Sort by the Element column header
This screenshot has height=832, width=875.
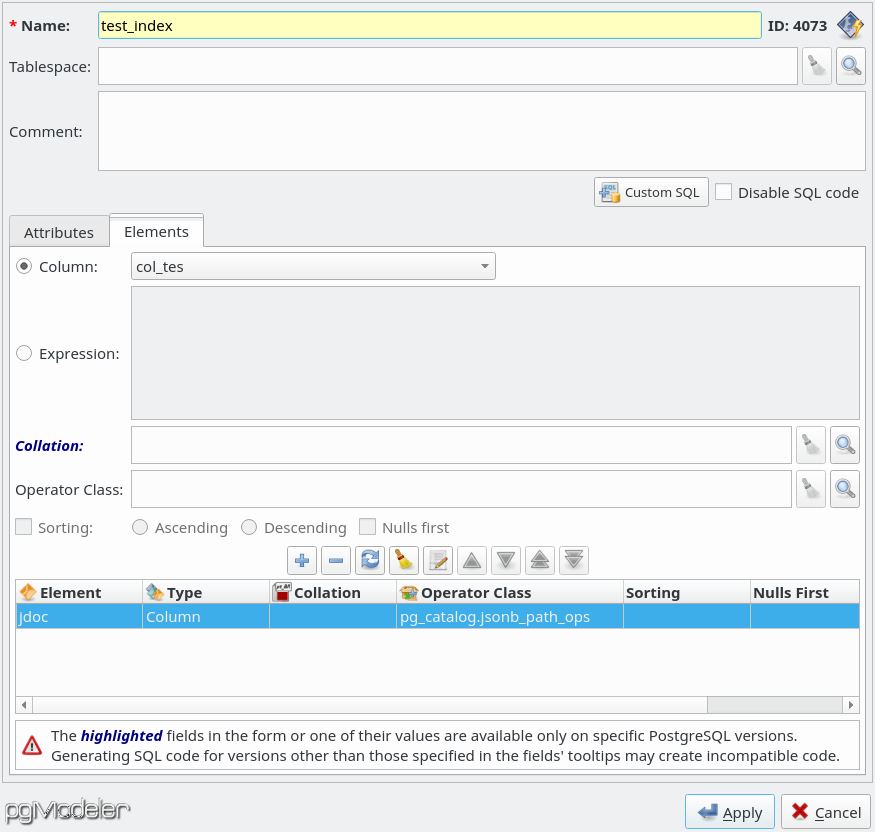click(x=79, y=592)
